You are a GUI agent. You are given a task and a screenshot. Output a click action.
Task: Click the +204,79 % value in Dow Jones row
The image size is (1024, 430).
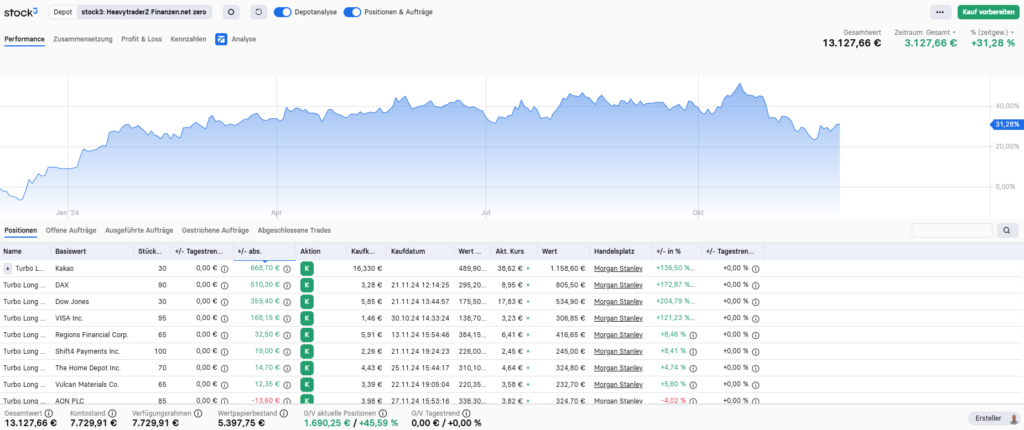tap(677, 302)
